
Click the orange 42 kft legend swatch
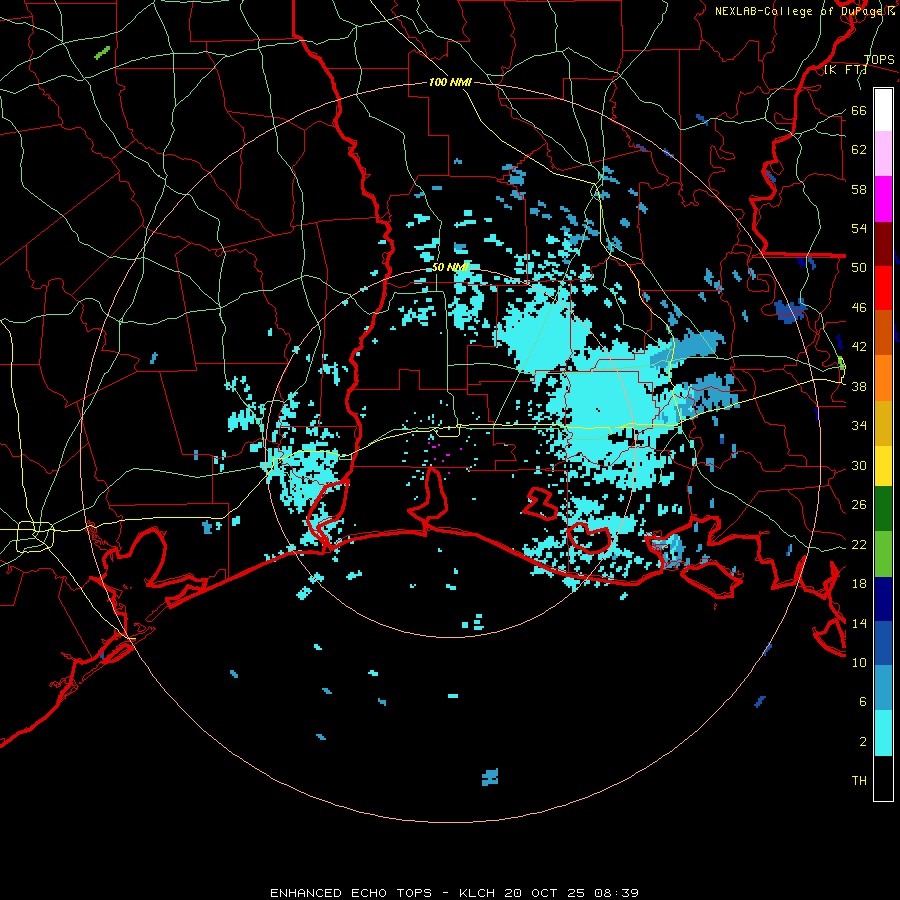click(x=883, y=378)
